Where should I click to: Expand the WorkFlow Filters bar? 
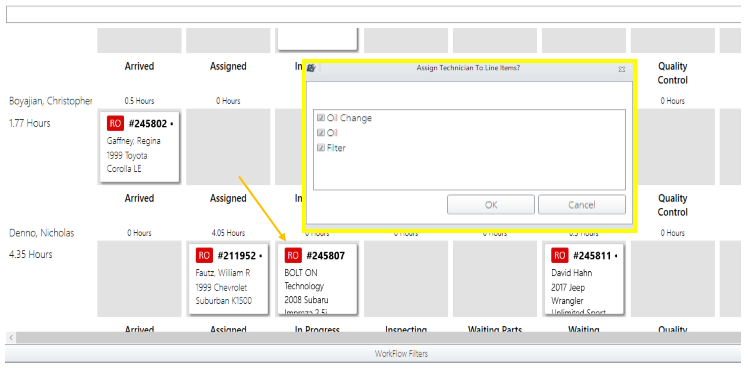[374, 354]
